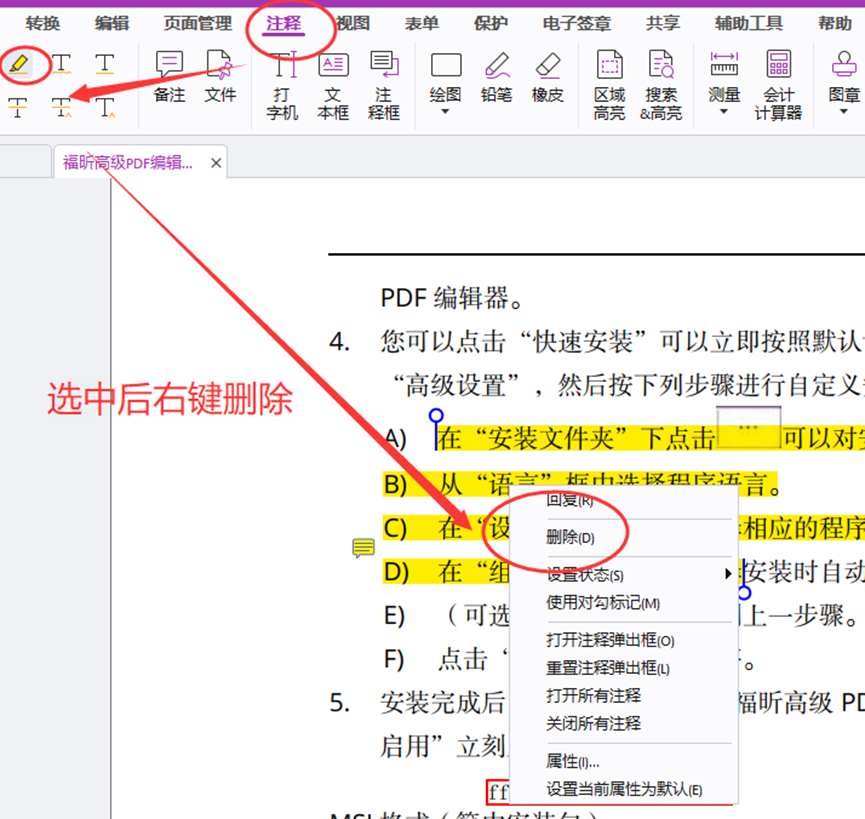
Task: Attach a 文件 file annotation
Action: coord(220,76)
